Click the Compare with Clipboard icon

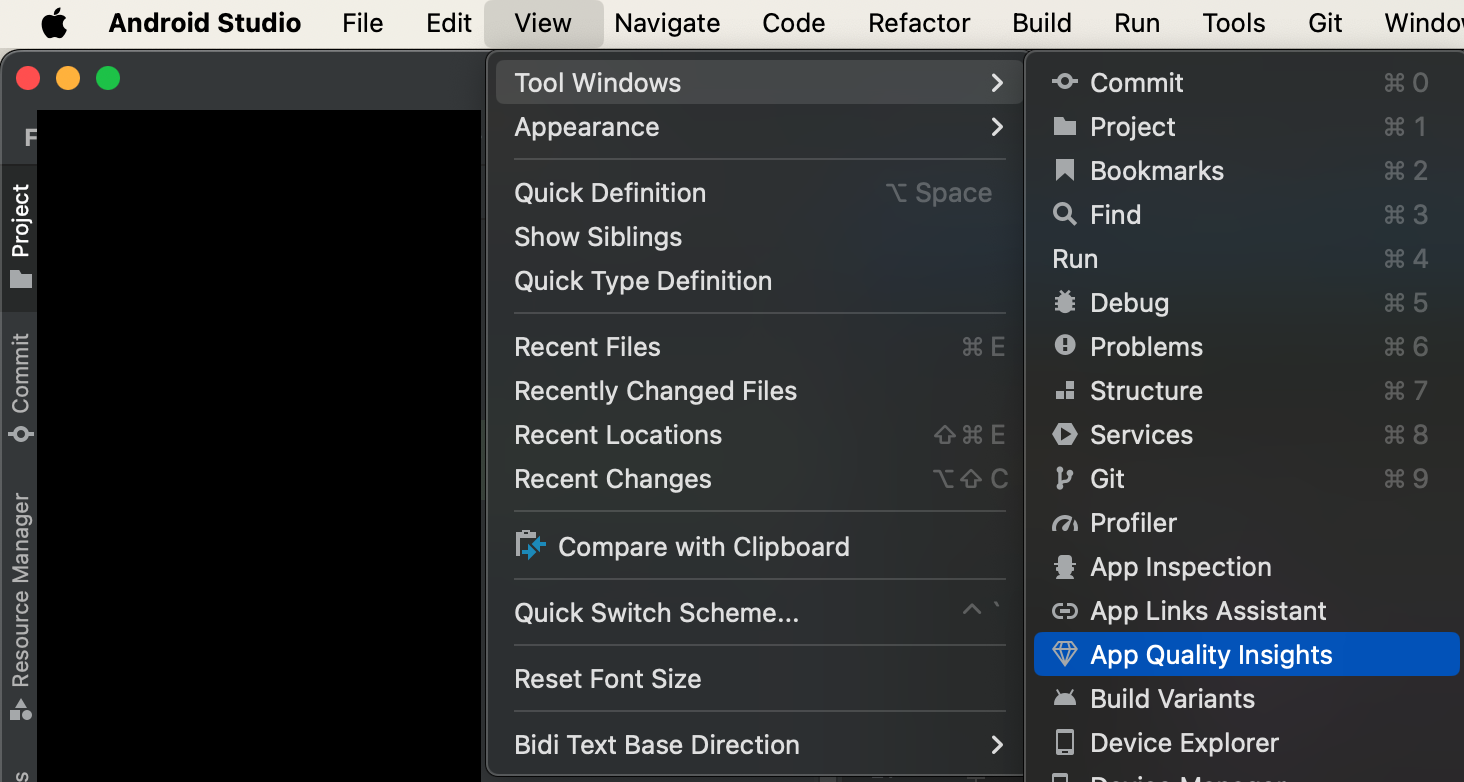coord(530,546)
